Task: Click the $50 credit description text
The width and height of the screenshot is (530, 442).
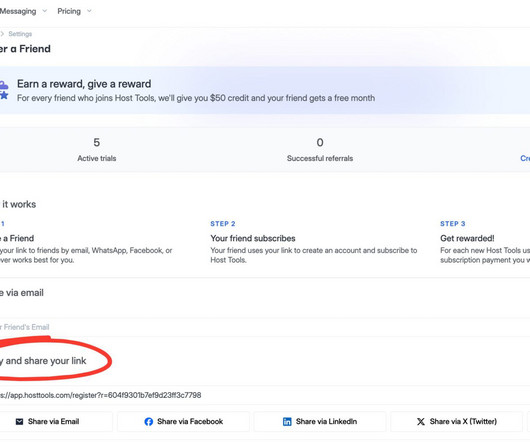Action: pos(196,98)
